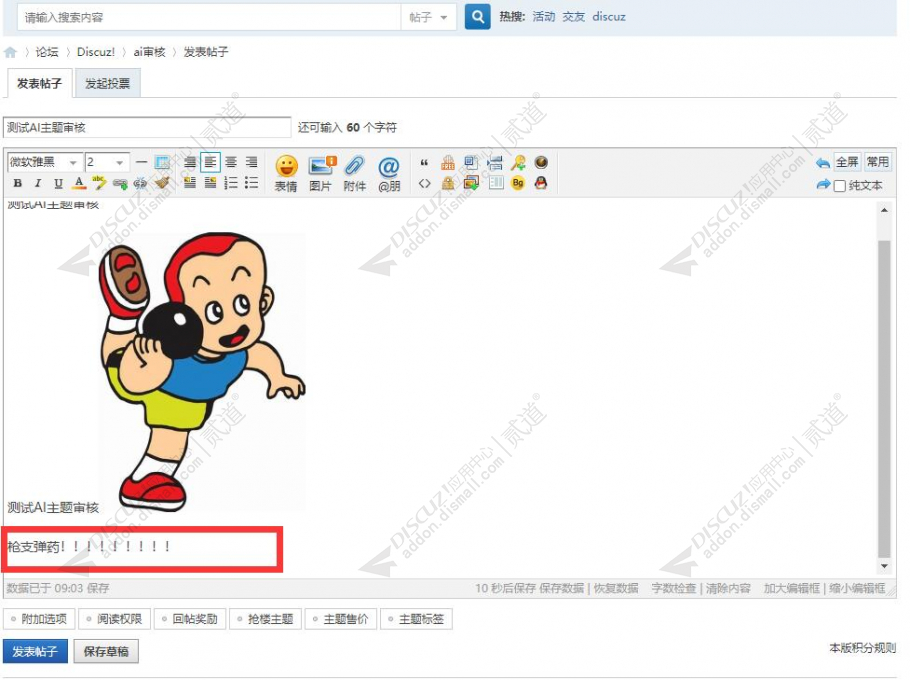910x680 pixels.
Task: Click the editor vertical scrollbar
Action: coord(884,398)
